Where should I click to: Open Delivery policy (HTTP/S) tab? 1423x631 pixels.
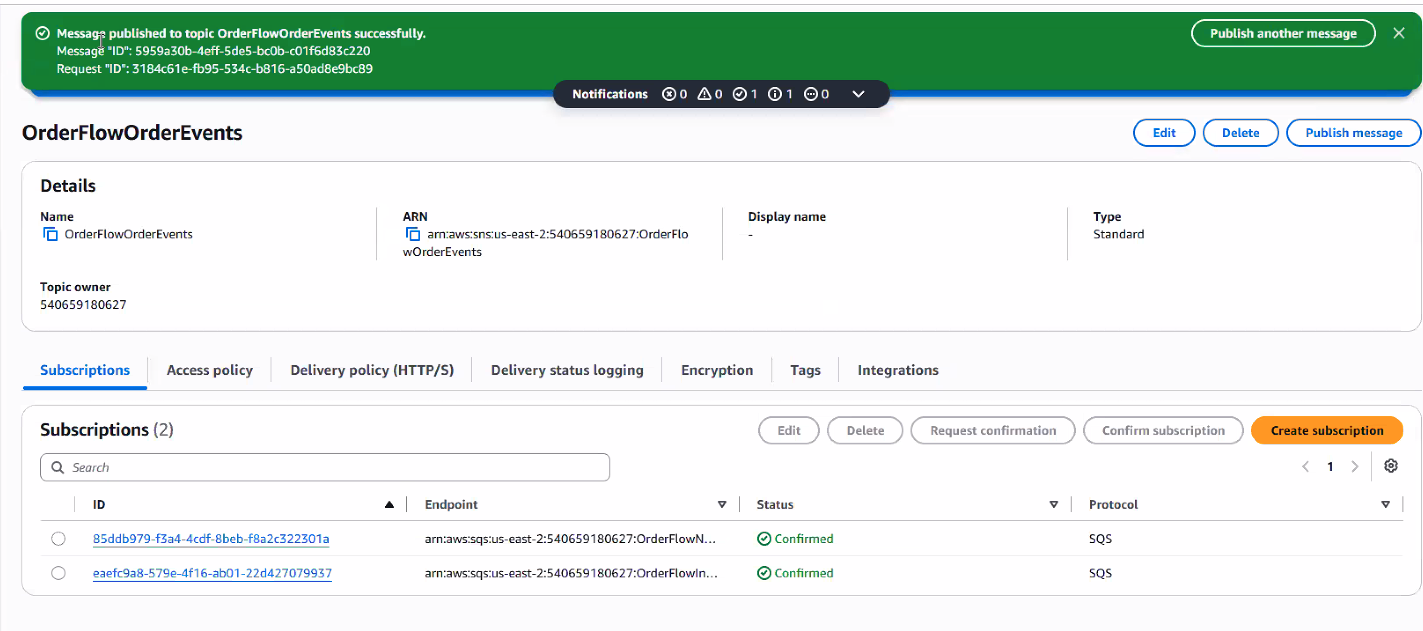[372, 370]
